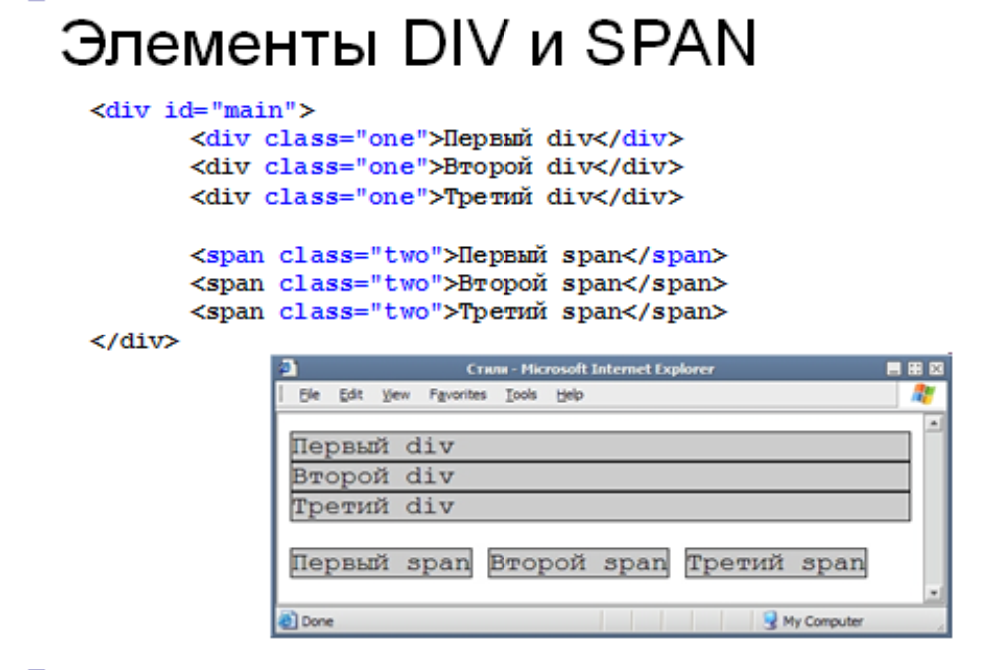Screen dimensions: 1005x670
Task: Click the code line containing Первый div
Action: pyautogui.click(x=437, y=138)
